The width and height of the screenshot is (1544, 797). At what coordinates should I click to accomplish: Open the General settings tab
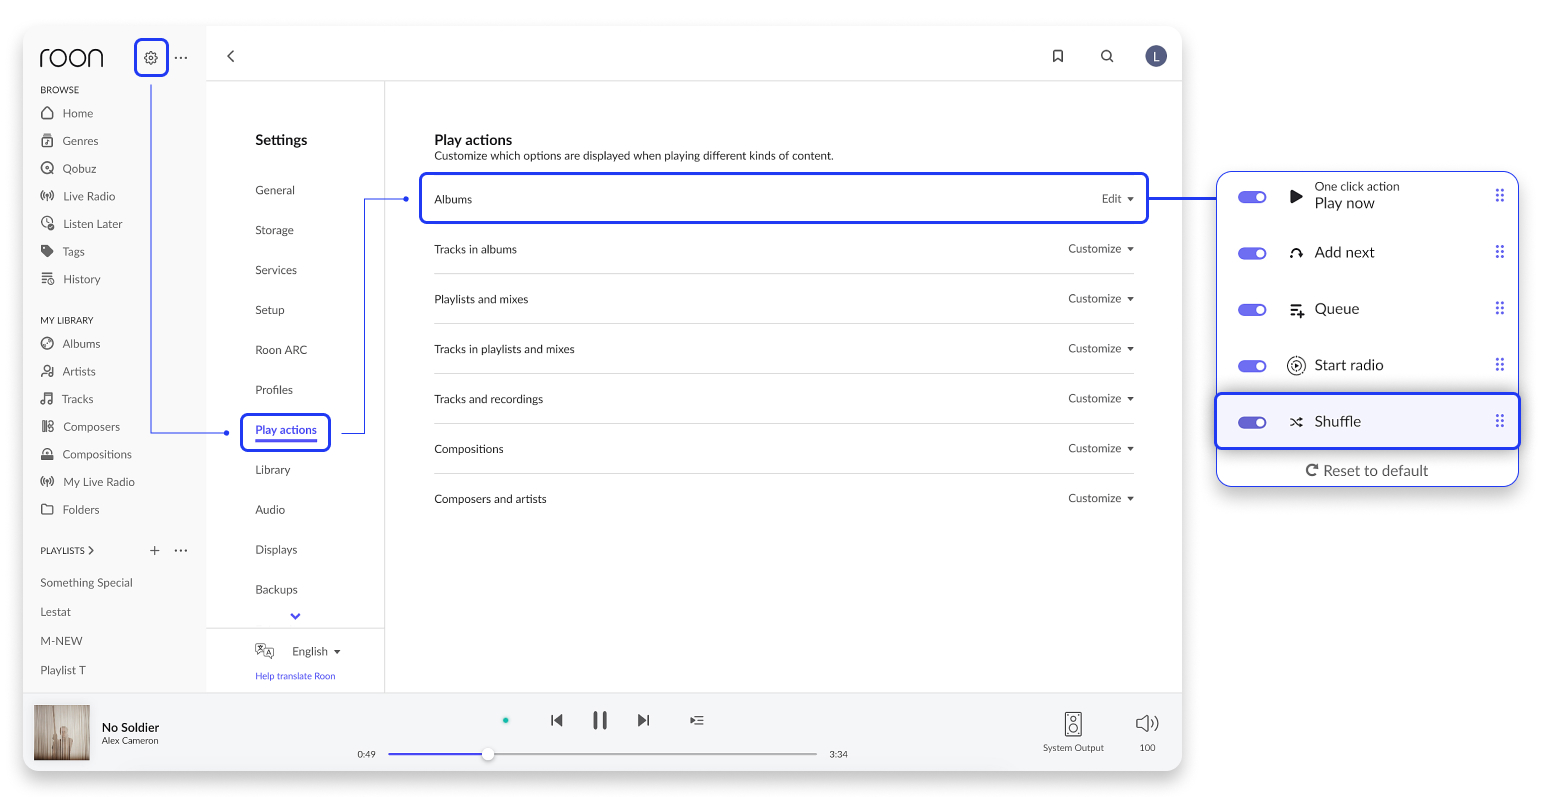click(275, 190)
